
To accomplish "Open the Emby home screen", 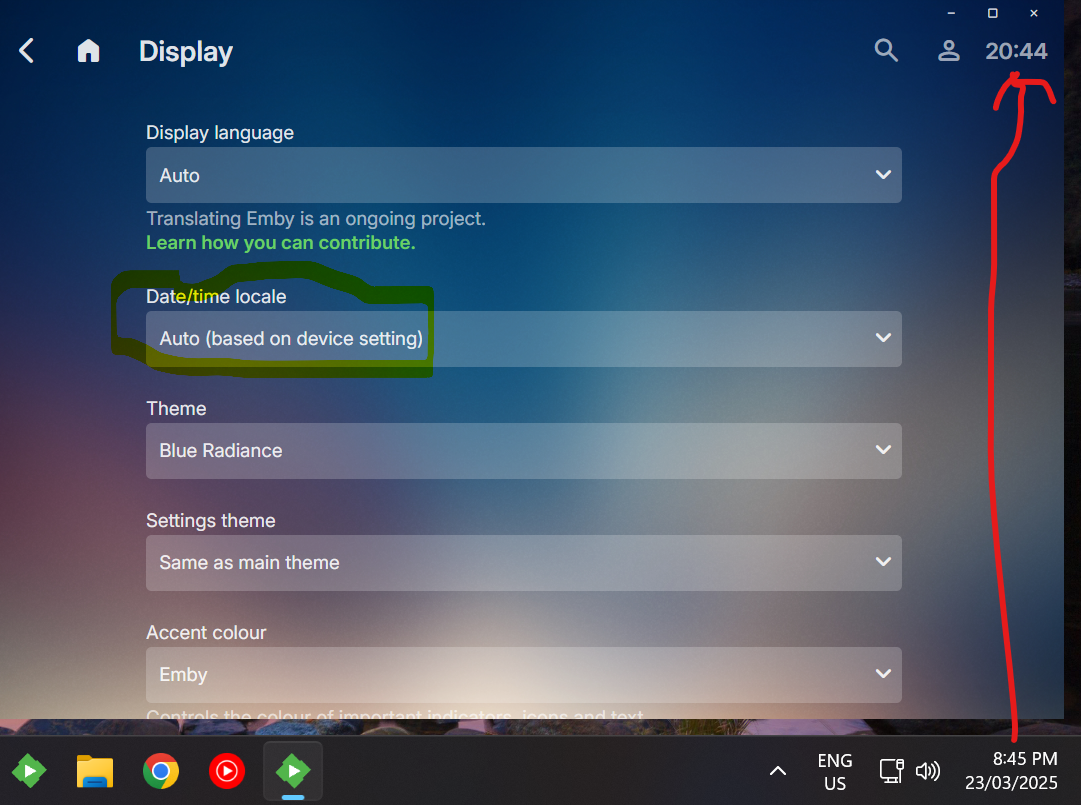I will pyautogui.click(x=88, y=51).
